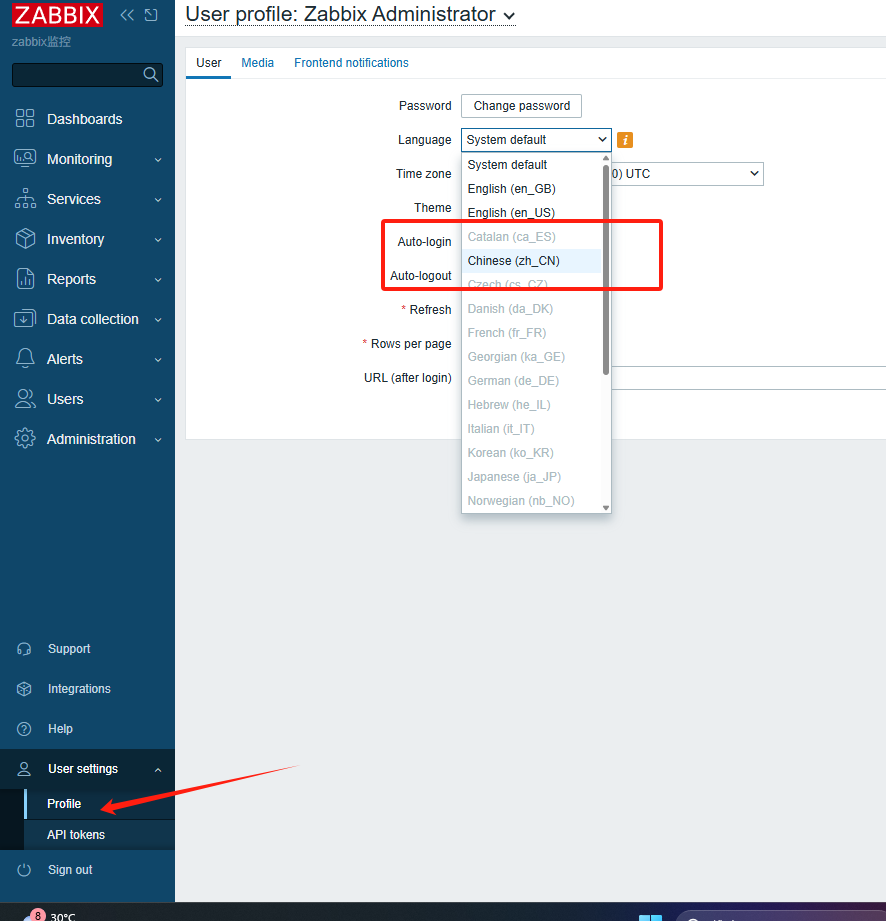886x921 pixels.
Task: Focus the URL (after login) input field
Action: click(748, 378)
